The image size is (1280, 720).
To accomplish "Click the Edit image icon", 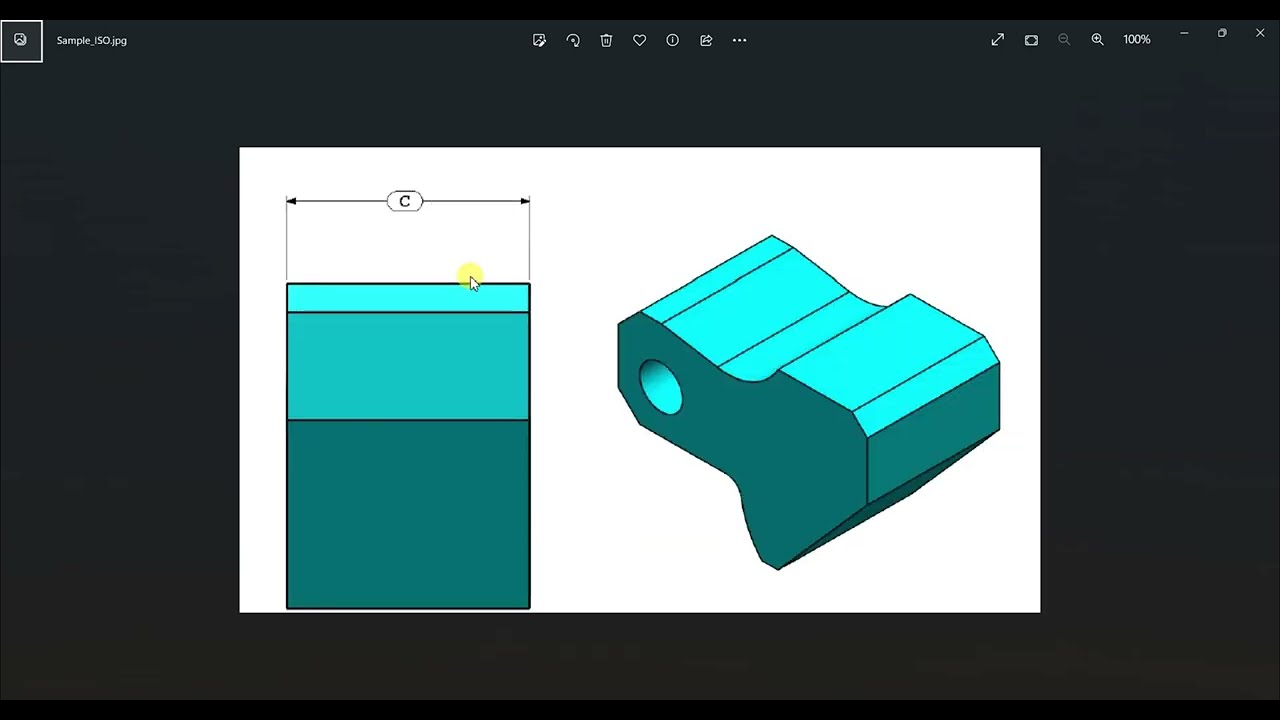I will [539, 40].
